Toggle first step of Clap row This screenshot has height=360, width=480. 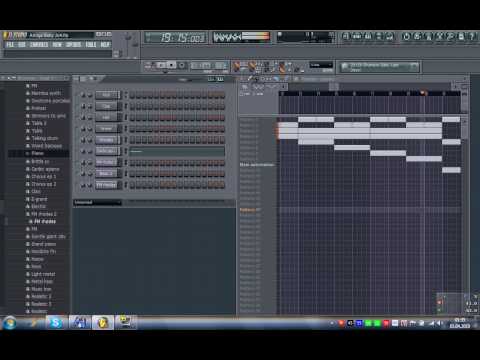click(132, 107)
